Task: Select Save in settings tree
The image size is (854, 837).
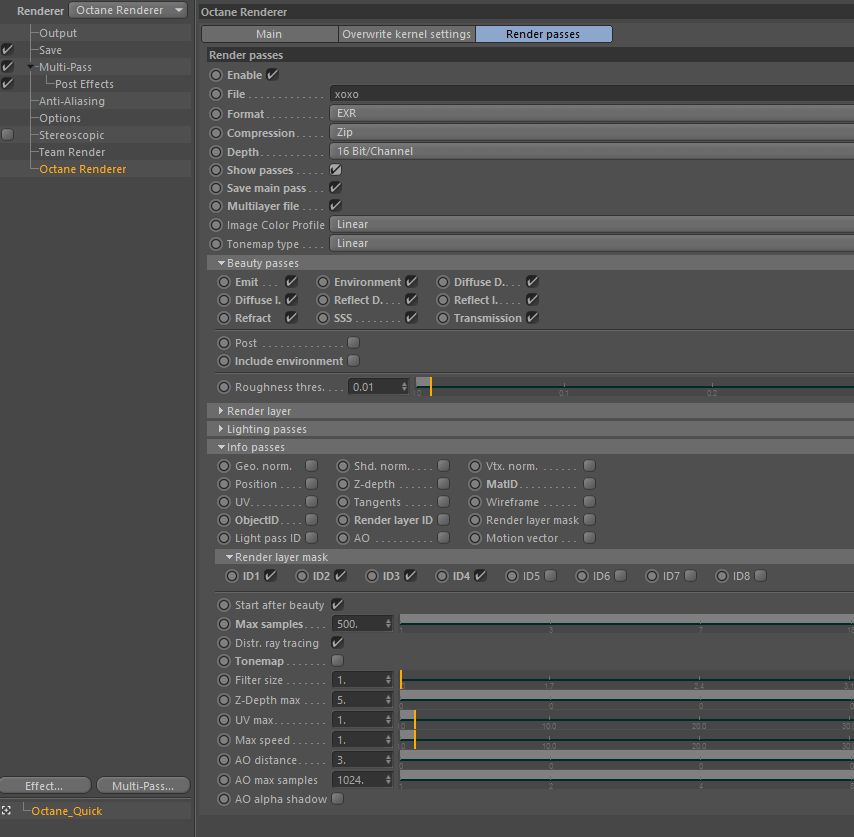Action: (x=50, y=50)
